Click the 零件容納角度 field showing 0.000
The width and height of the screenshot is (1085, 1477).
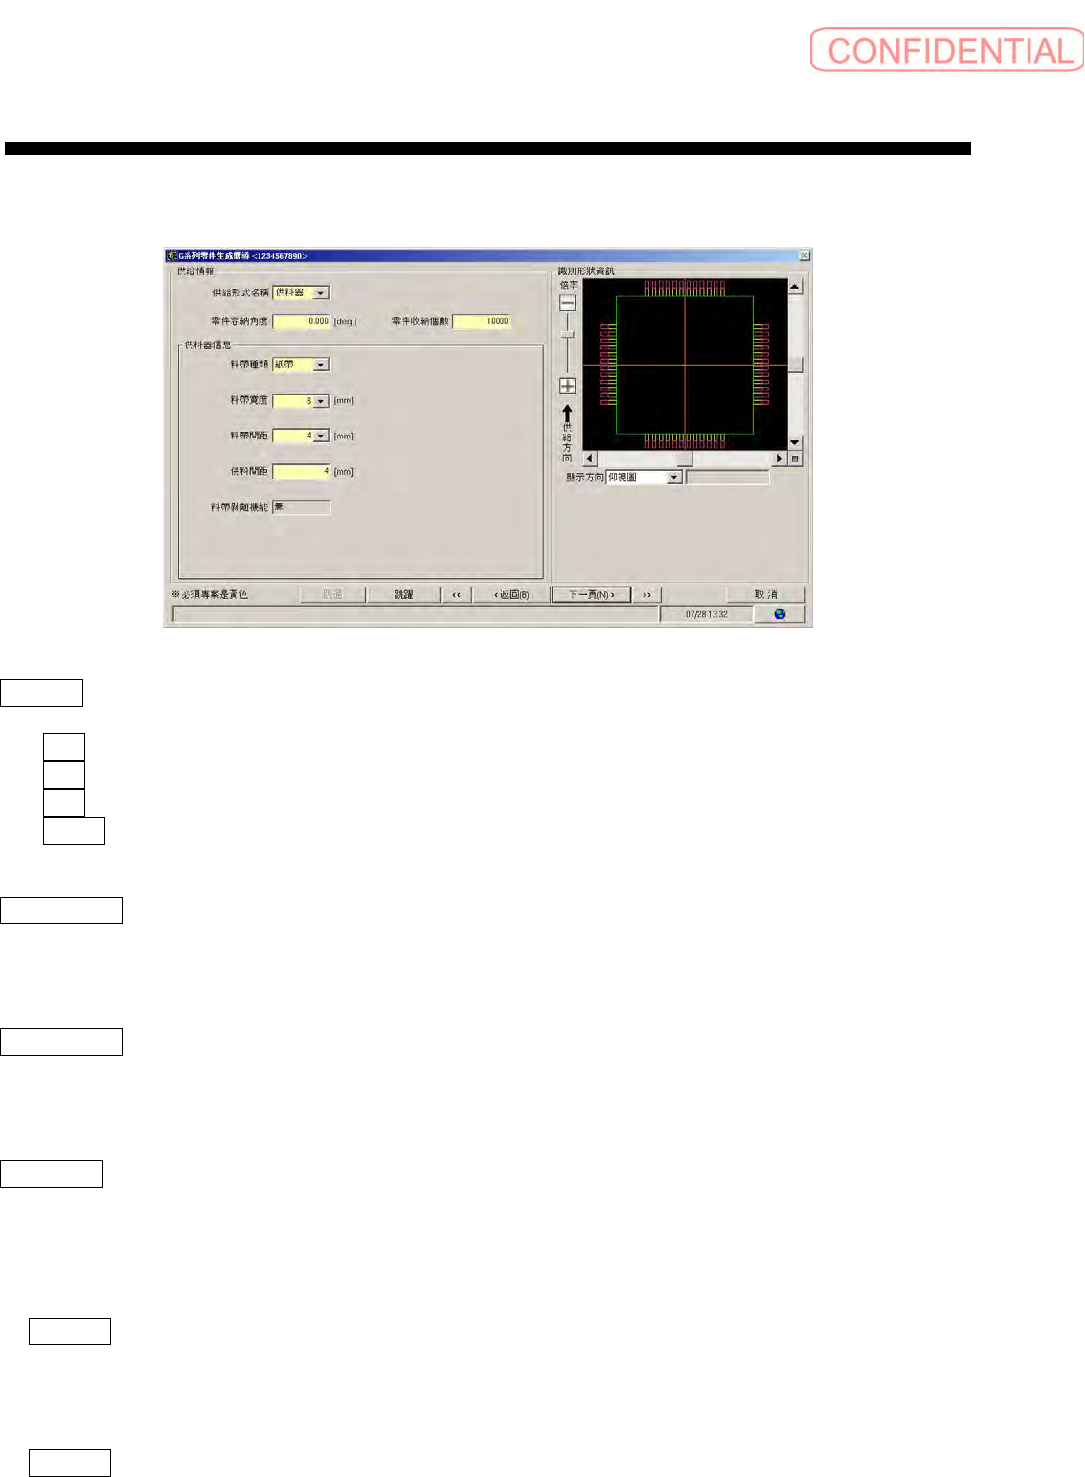tap(301, 321)
